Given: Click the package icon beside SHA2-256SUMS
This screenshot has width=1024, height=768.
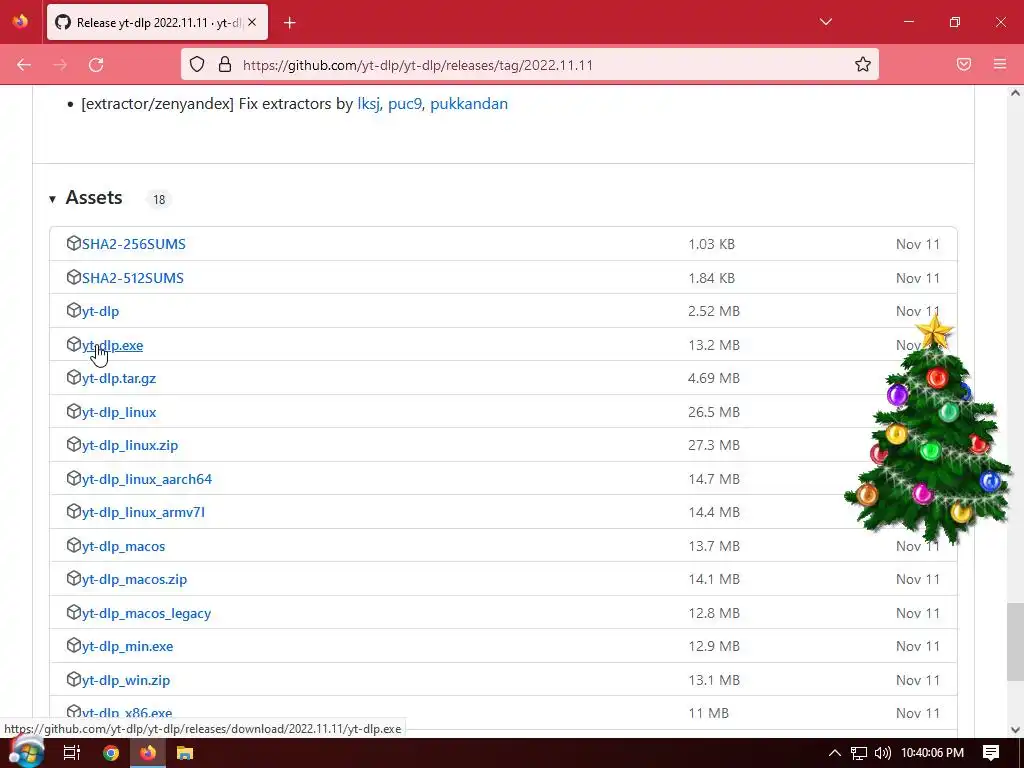Looking at the screenshot, I should 73,243.
